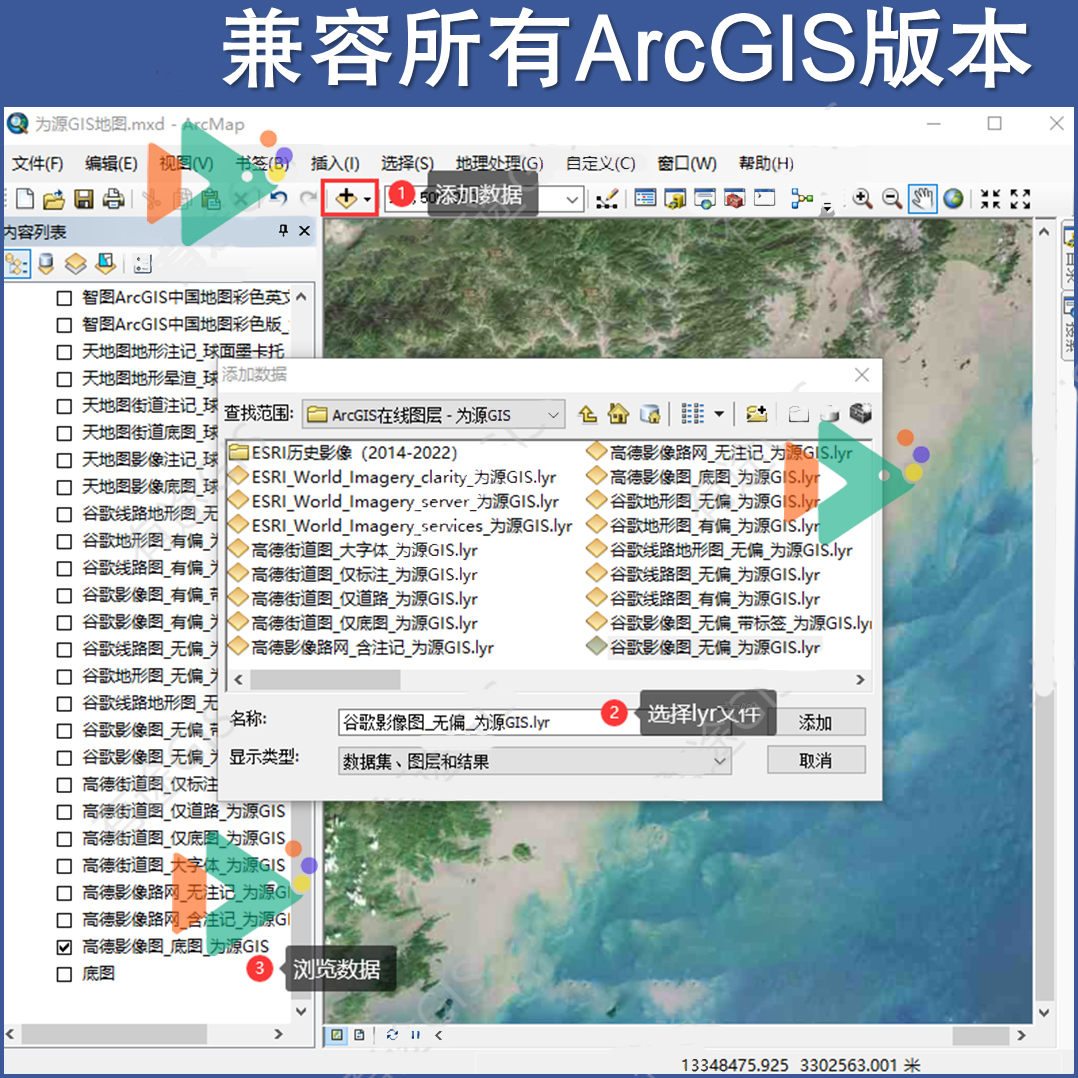
Task: Click the Full Extent globe icon
Action: 953,199
